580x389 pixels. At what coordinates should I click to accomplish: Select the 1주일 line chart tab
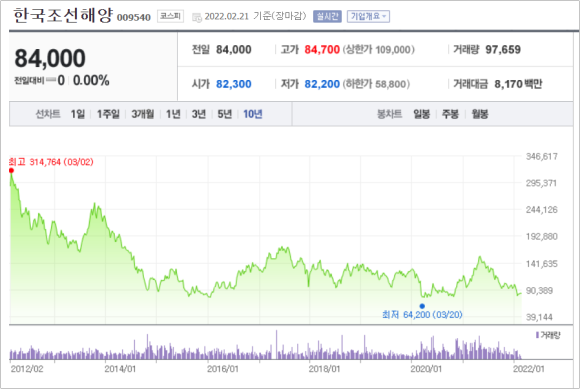pyautogui.click(x=108, y=114)
